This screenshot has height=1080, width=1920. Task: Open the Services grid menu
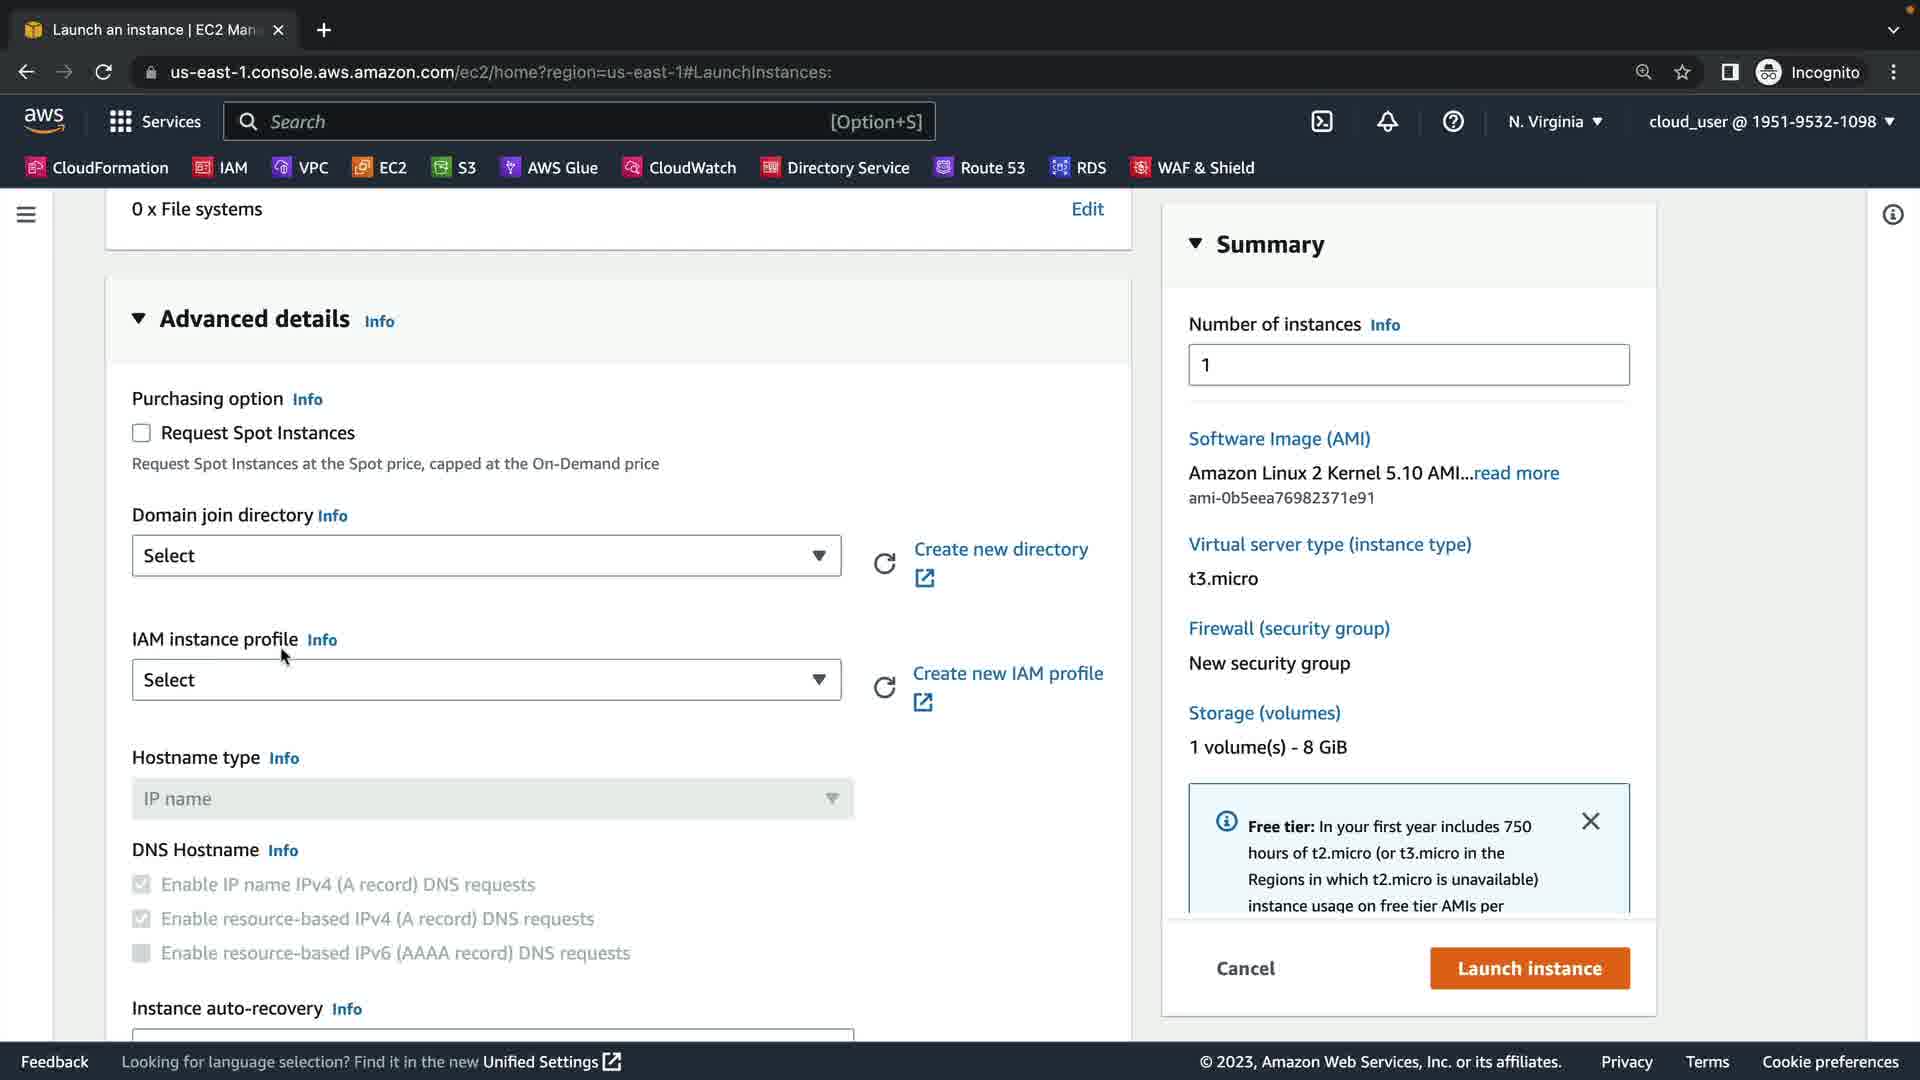coord(121,122)
